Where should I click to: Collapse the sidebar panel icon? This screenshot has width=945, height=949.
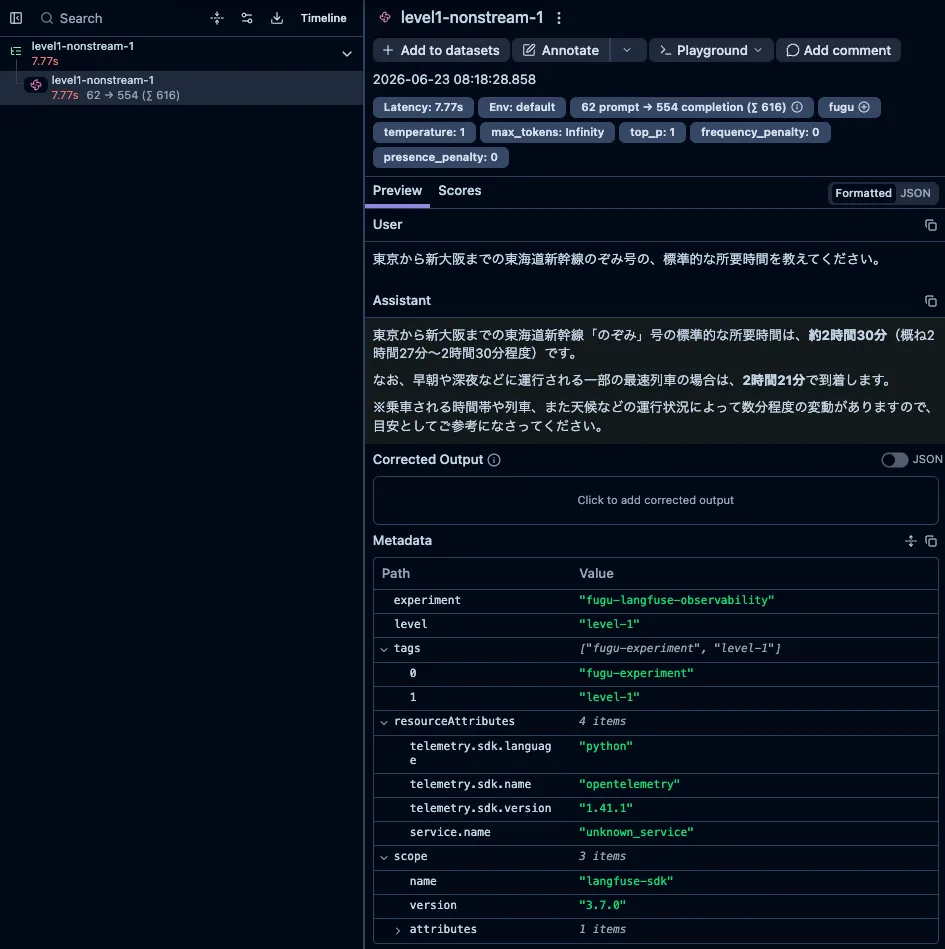pos(16,18)
